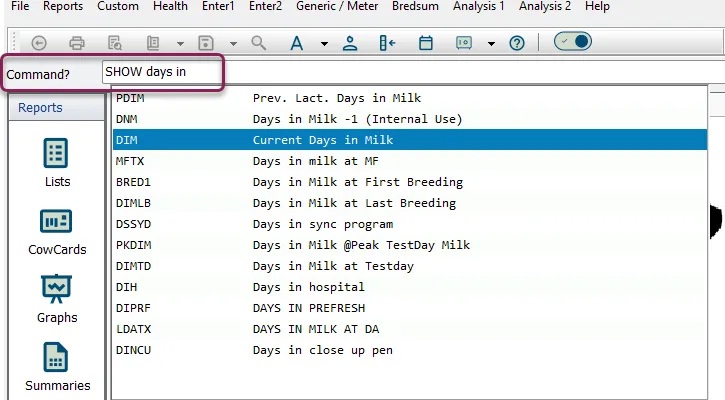Open the Analysis 2 menu
This screenshot has height=400, width=725.
[x=545, y=6]
